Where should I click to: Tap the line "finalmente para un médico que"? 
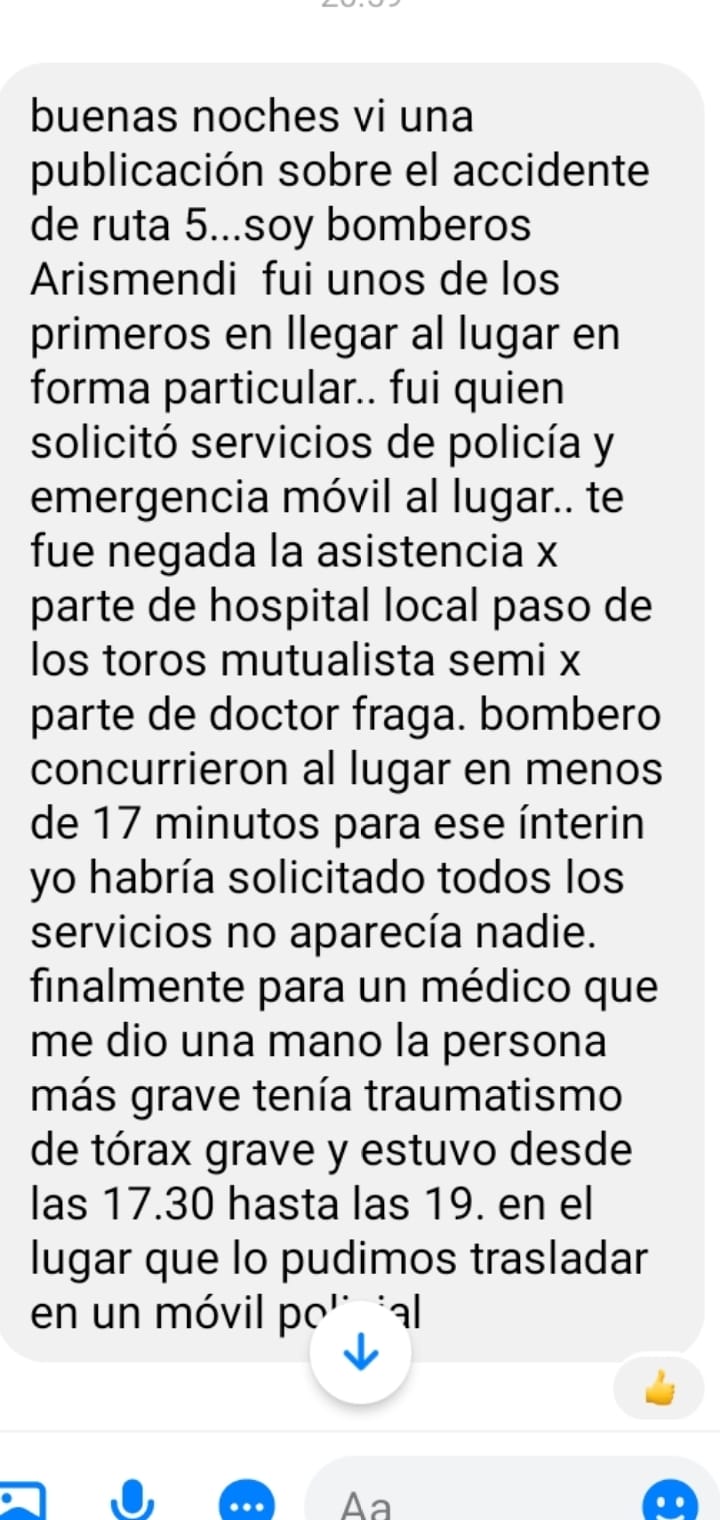(345, 988)
